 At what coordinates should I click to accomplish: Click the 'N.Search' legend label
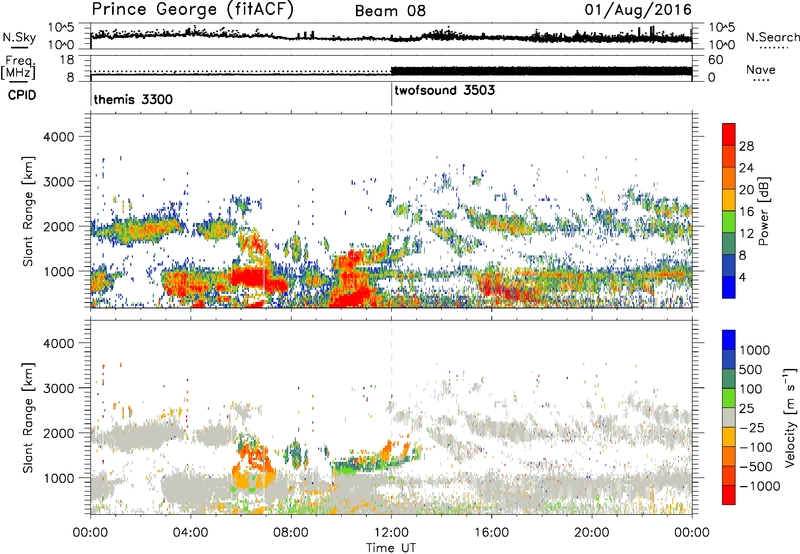pos(773,37)
